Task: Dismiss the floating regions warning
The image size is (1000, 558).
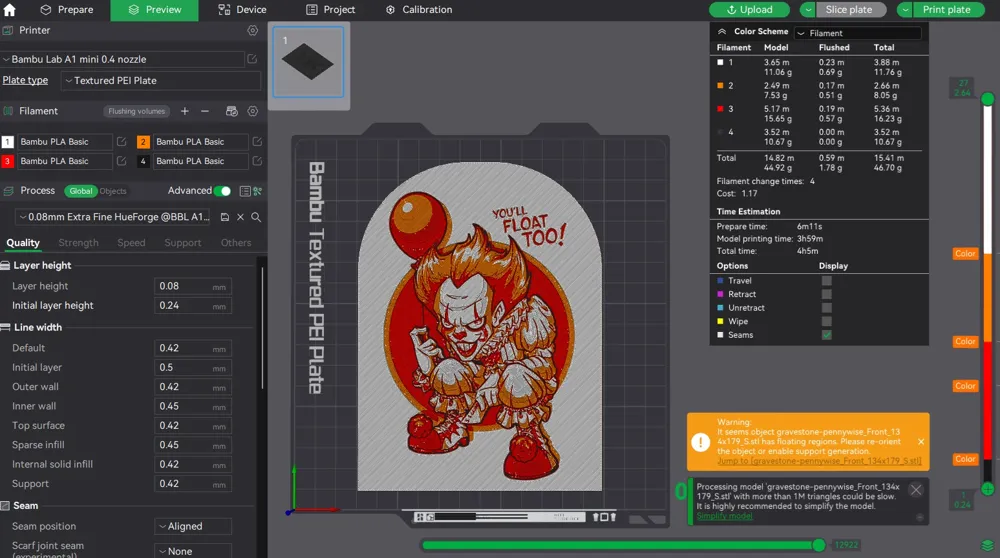Action: 921,441
